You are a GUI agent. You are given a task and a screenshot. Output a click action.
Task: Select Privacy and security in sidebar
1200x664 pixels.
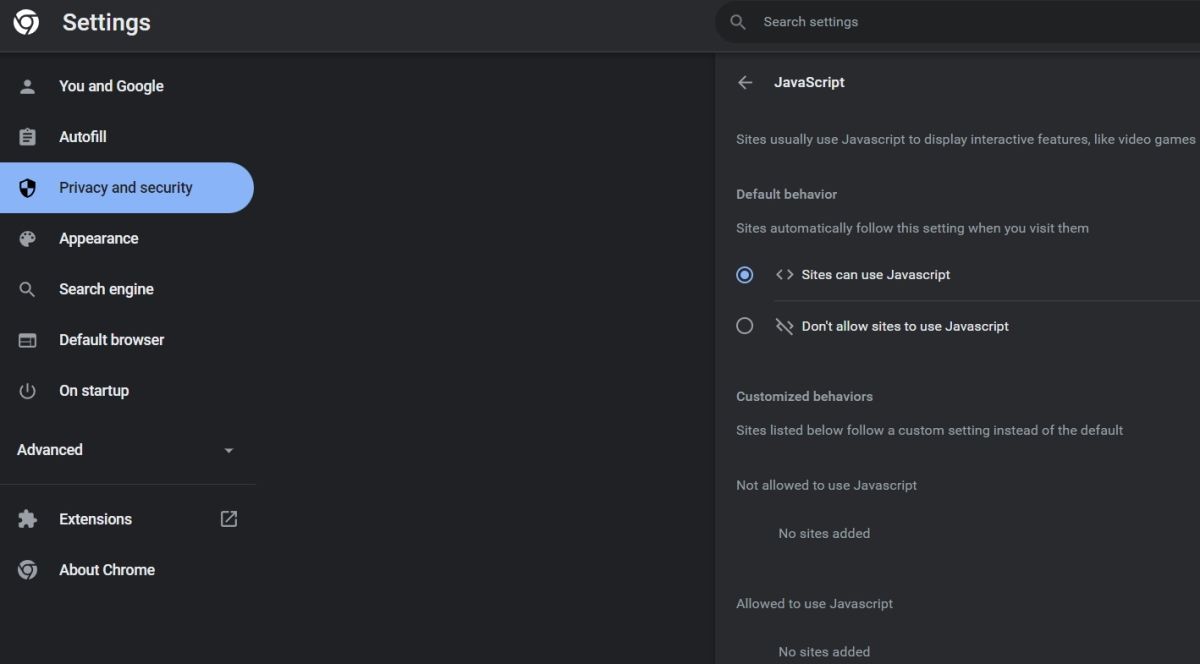[127, 188]
